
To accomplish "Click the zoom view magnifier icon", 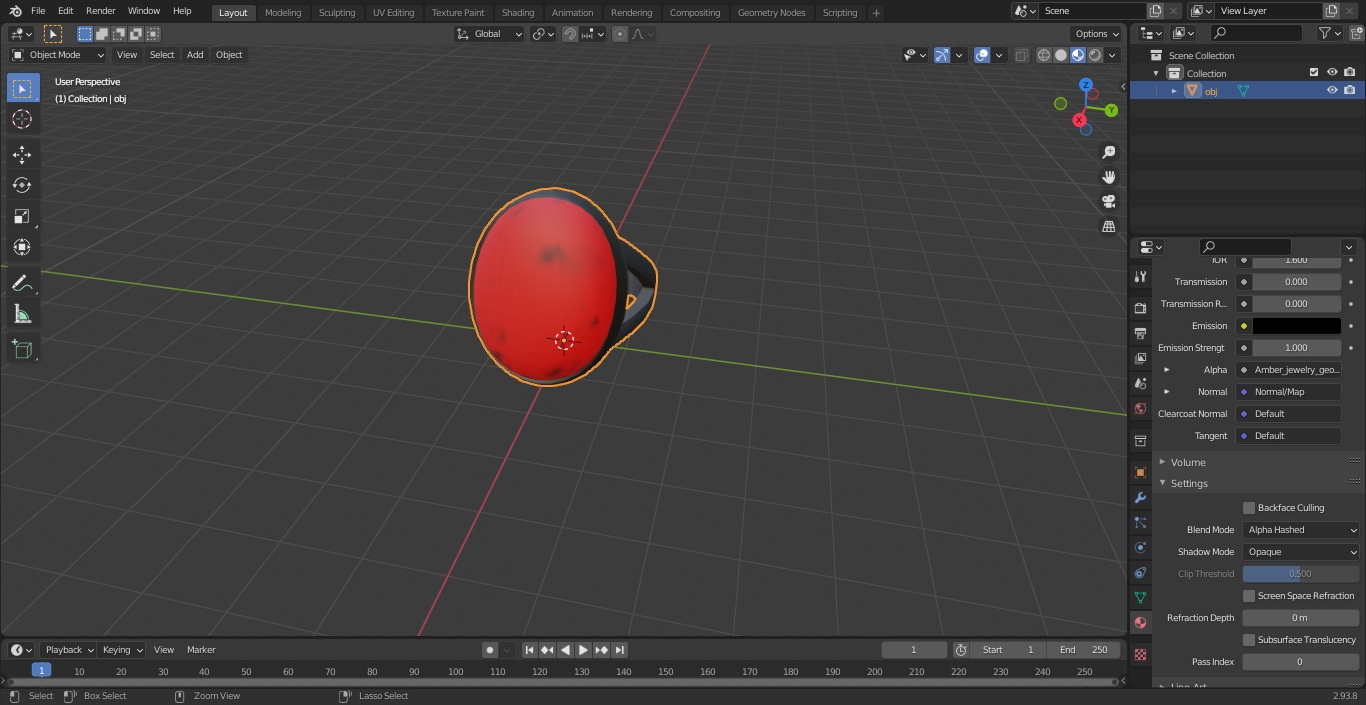I will pos(1108,152).
